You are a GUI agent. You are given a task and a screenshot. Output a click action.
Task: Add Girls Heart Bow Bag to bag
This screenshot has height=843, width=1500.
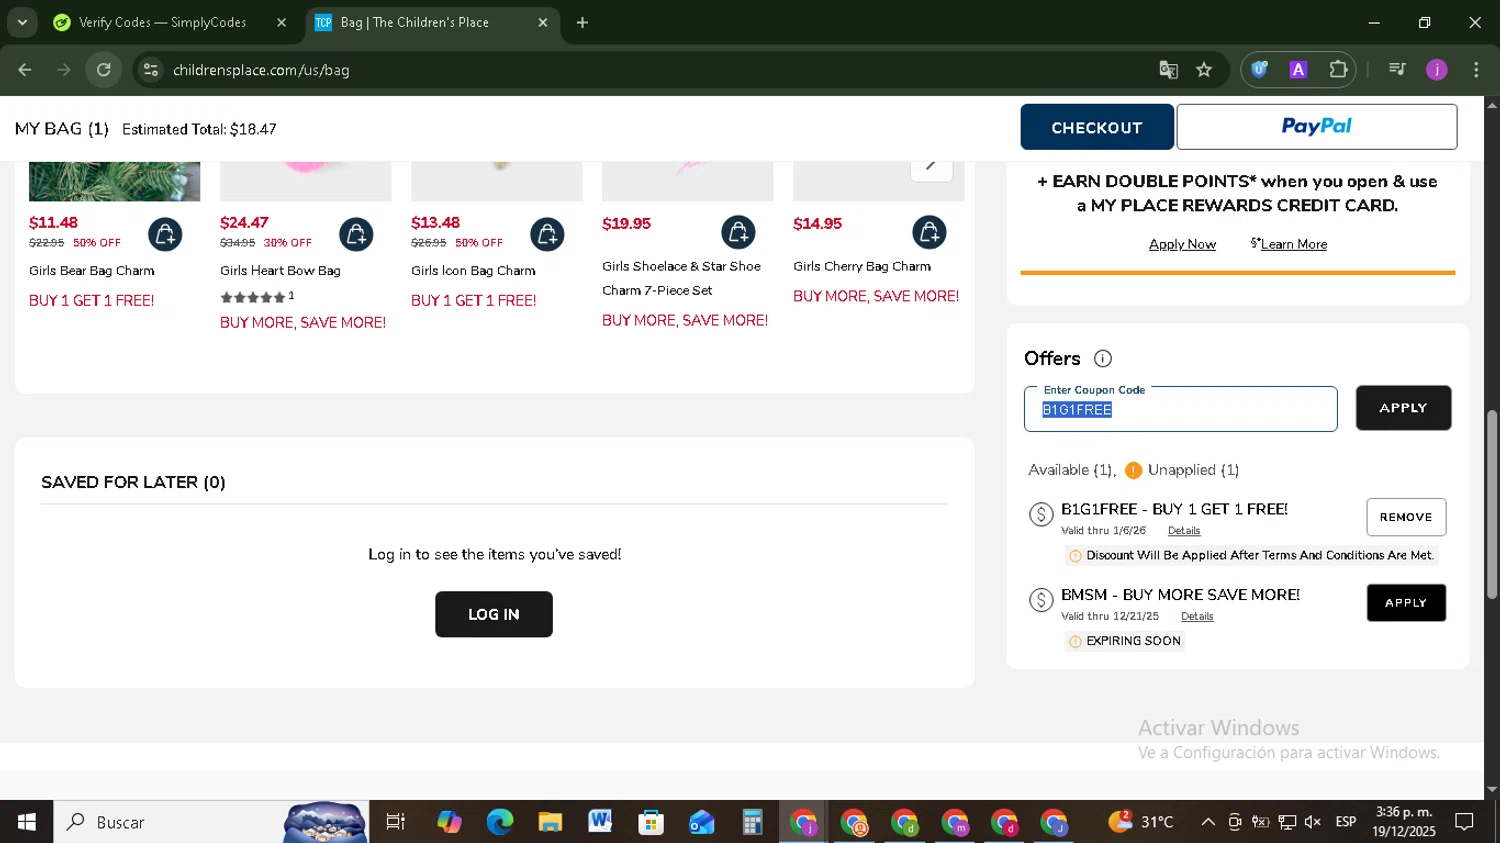point(356,235)
